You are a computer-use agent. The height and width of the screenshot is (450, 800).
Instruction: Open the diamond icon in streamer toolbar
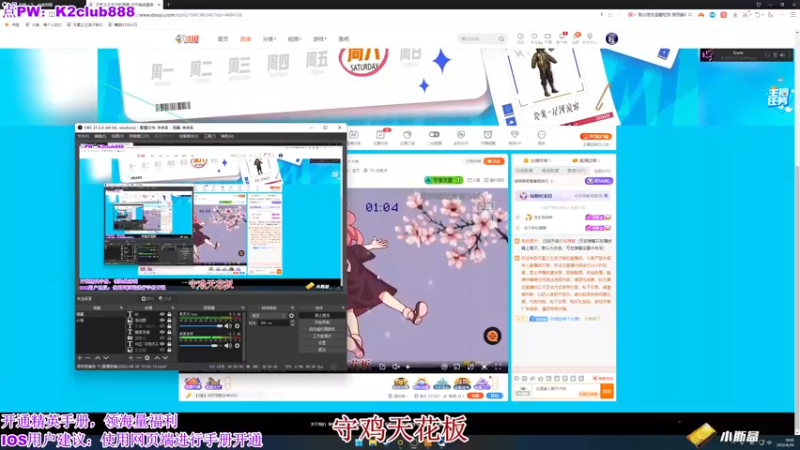pyautogui.click(x=514, y=135)
